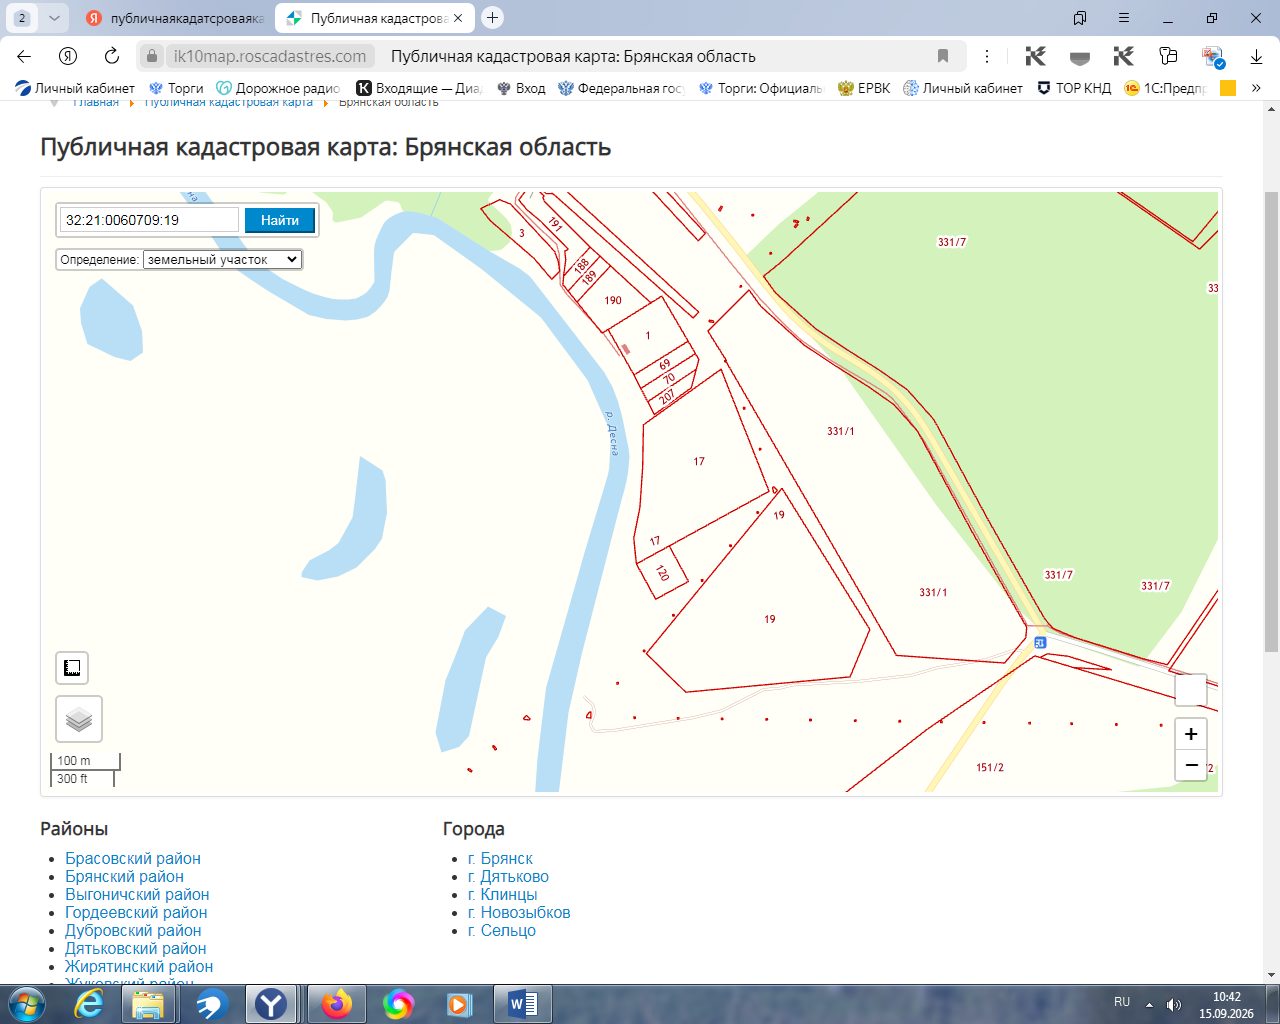The image size is (1280, 1024).
Task: Open the Дорожное радио bookmark
Action: (x=278, y=88)
